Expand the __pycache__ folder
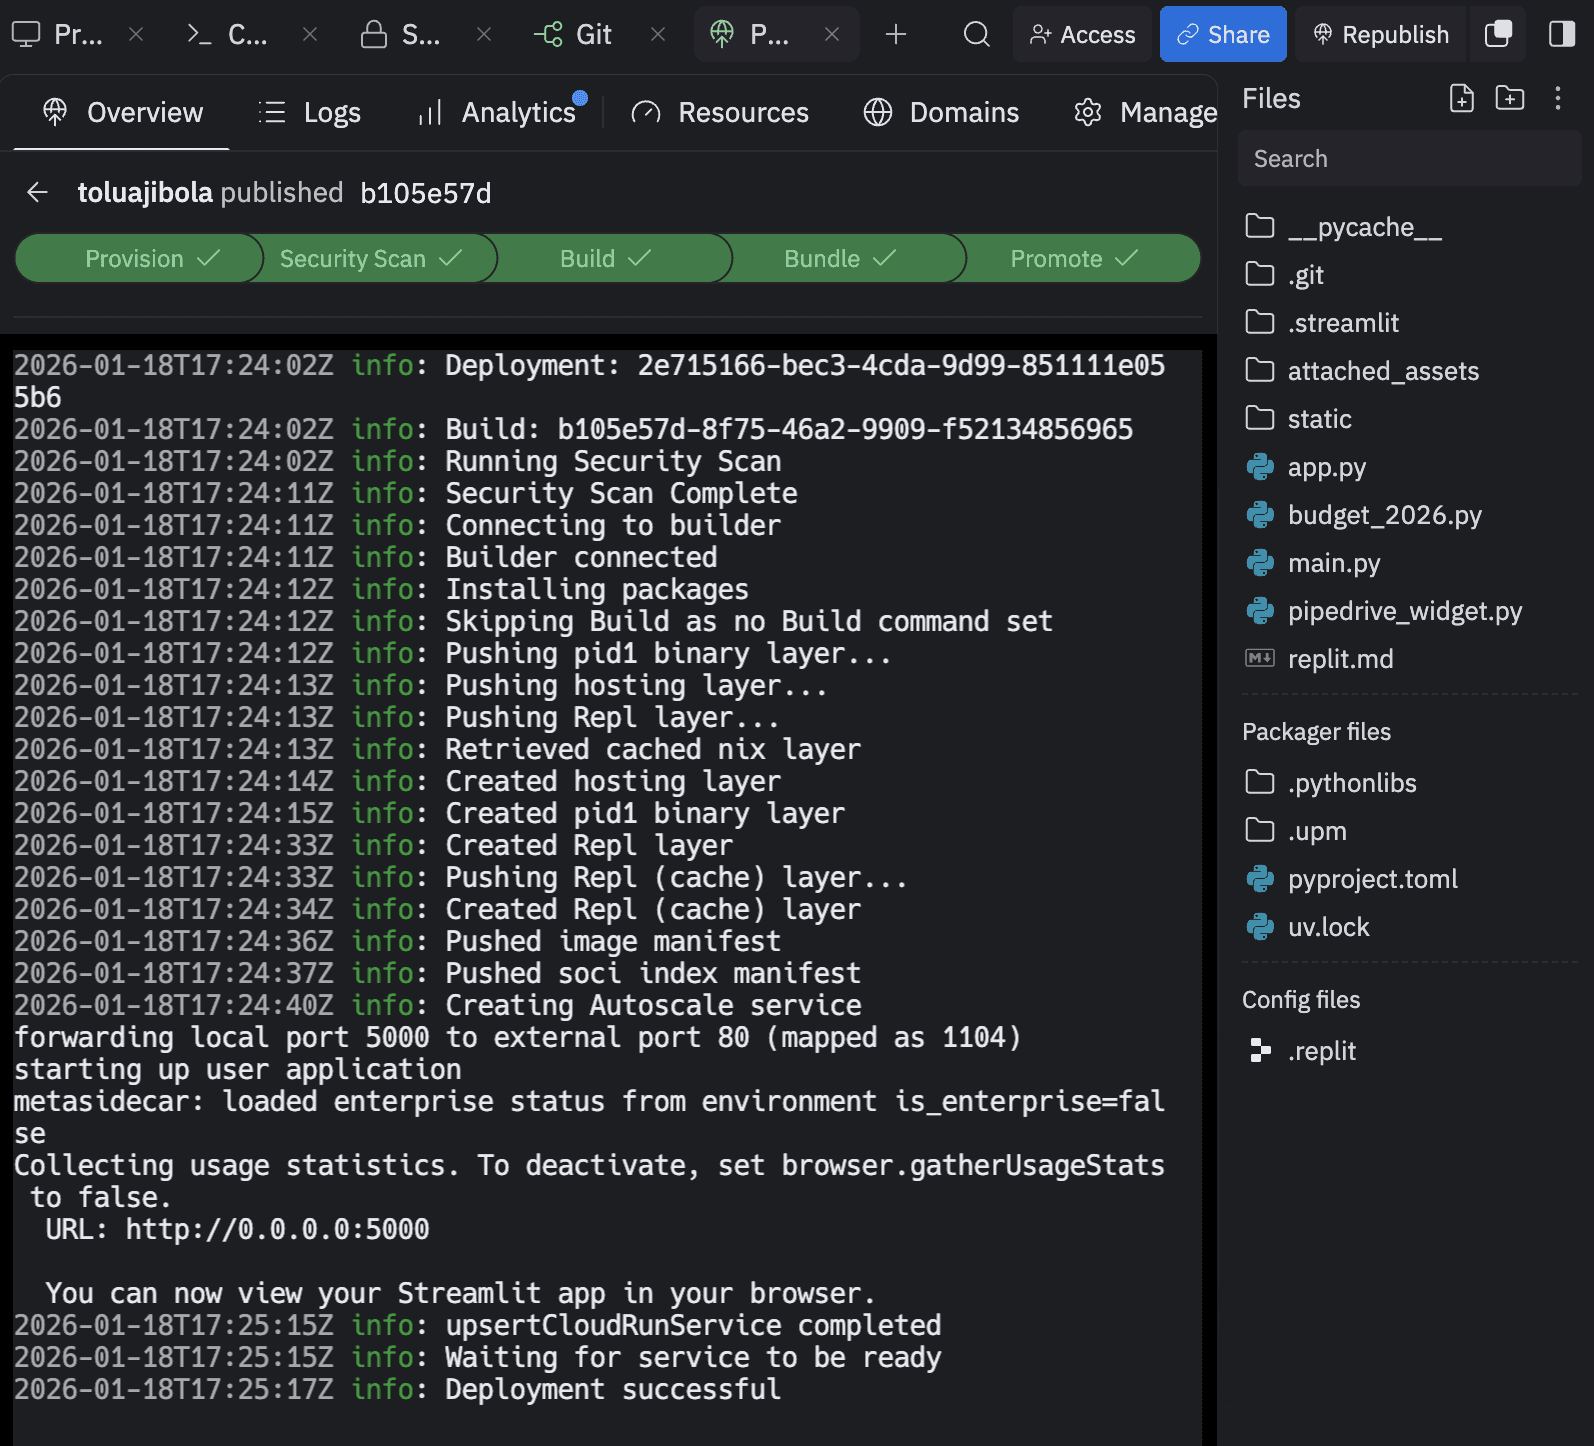 coord(1364,227)
